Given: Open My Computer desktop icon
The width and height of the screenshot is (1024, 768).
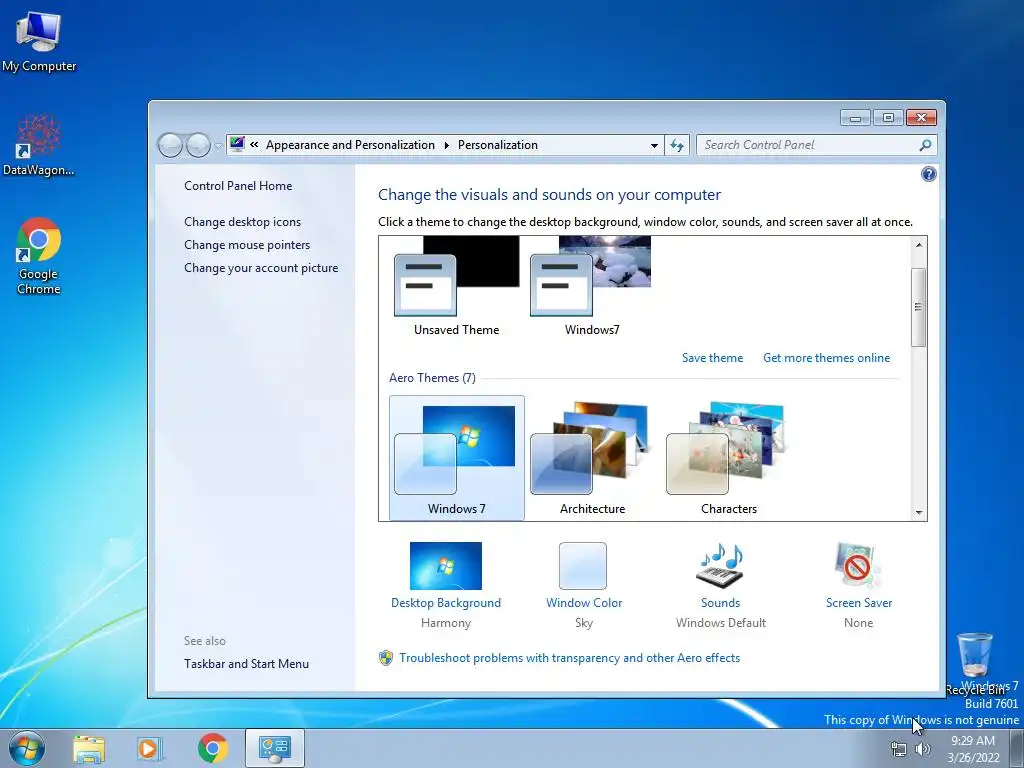Looking at the screenshot, I should [39, 42].
